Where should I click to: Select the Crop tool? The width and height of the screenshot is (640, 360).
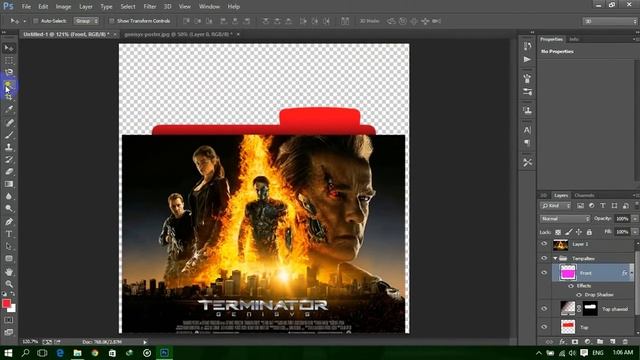coord(9,97)
